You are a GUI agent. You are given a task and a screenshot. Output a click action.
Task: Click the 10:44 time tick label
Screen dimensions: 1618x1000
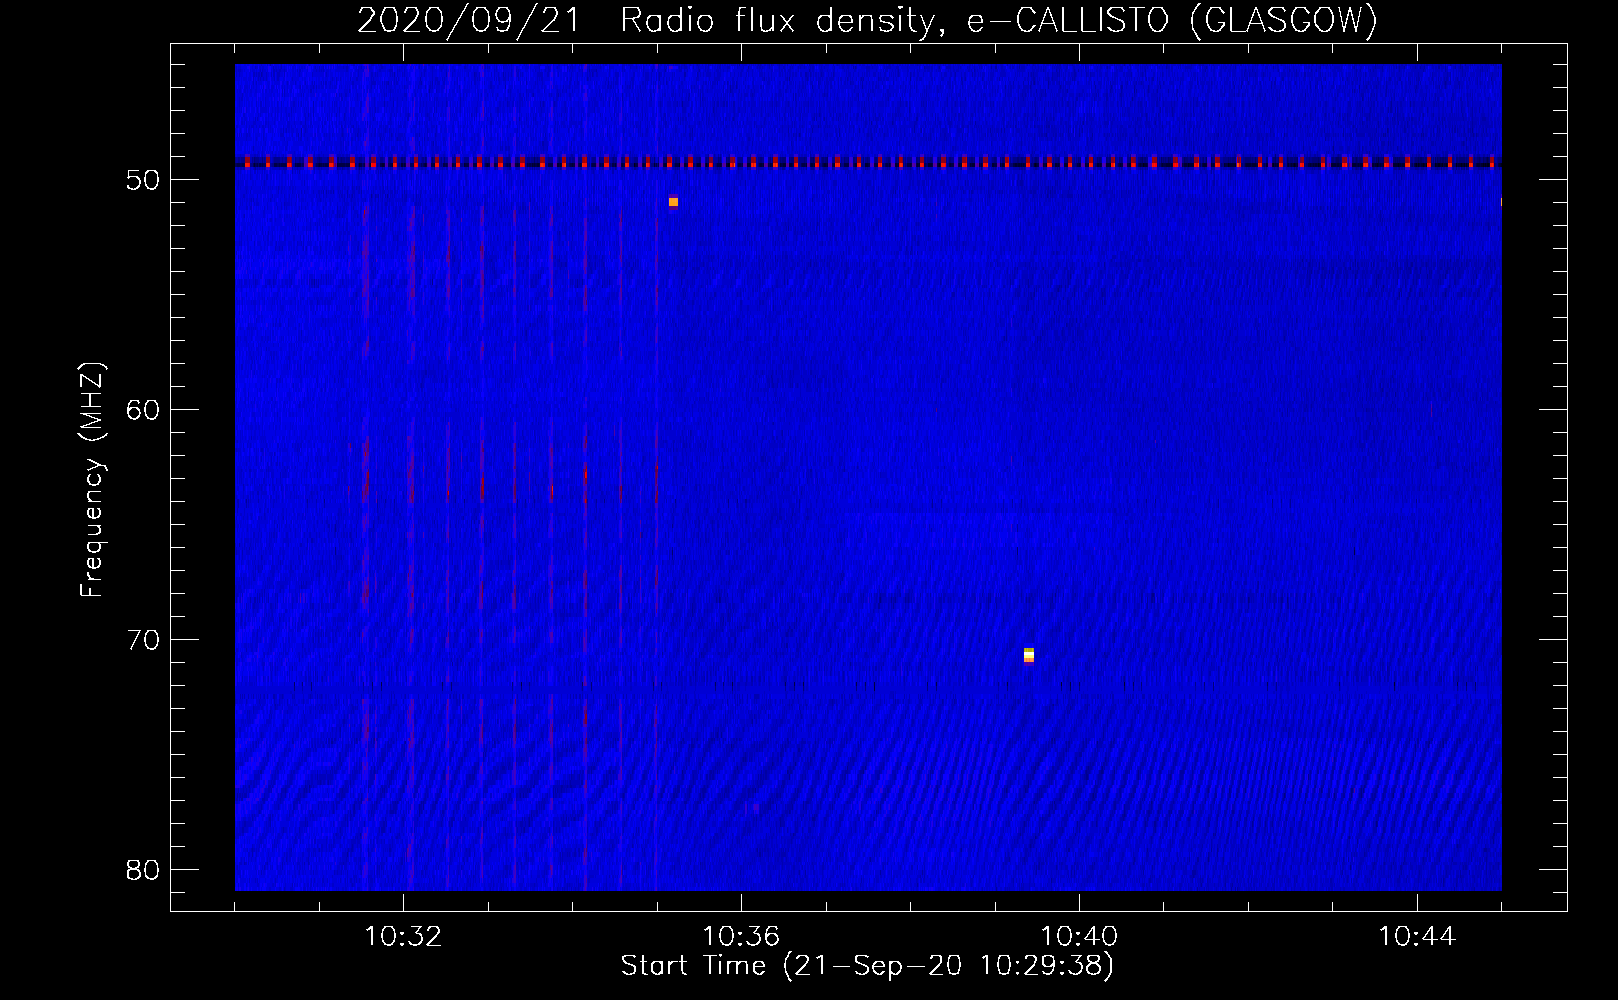1417,937
